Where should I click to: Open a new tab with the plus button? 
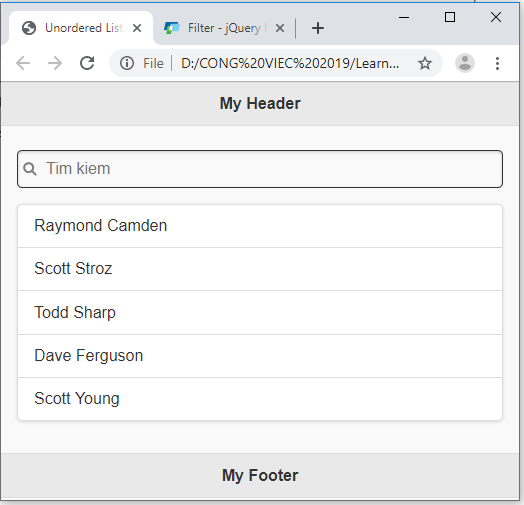pyautogui.click(x=318, y=28)
